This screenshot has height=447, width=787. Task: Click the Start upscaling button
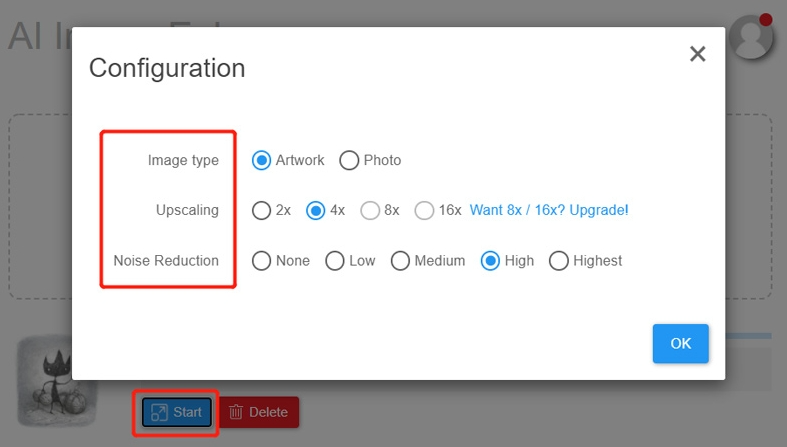(x=177, y=412)
